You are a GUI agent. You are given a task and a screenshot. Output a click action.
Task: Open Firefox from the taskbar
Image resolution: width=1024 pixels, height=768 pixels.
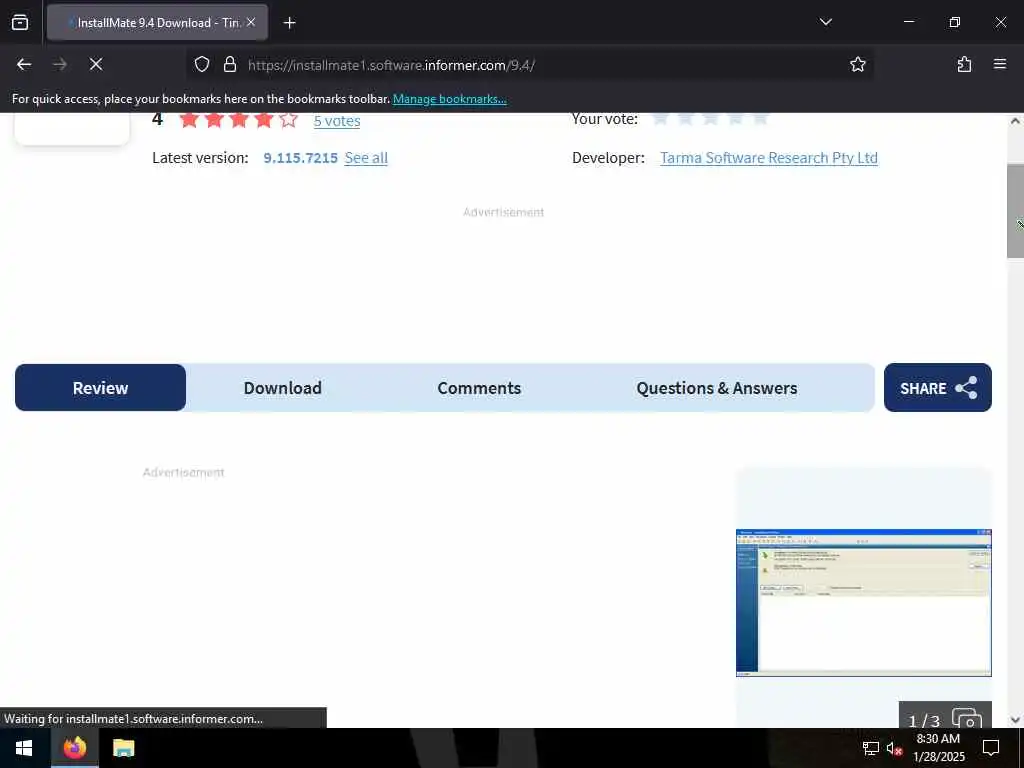74,748
